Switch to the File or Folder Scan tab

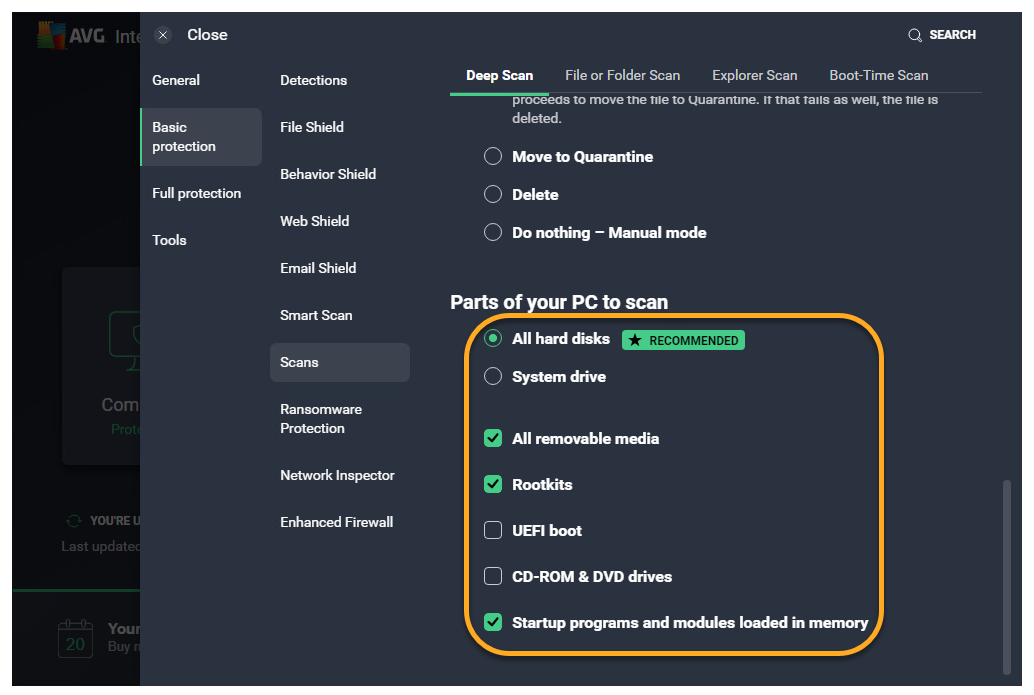(622, 75)
